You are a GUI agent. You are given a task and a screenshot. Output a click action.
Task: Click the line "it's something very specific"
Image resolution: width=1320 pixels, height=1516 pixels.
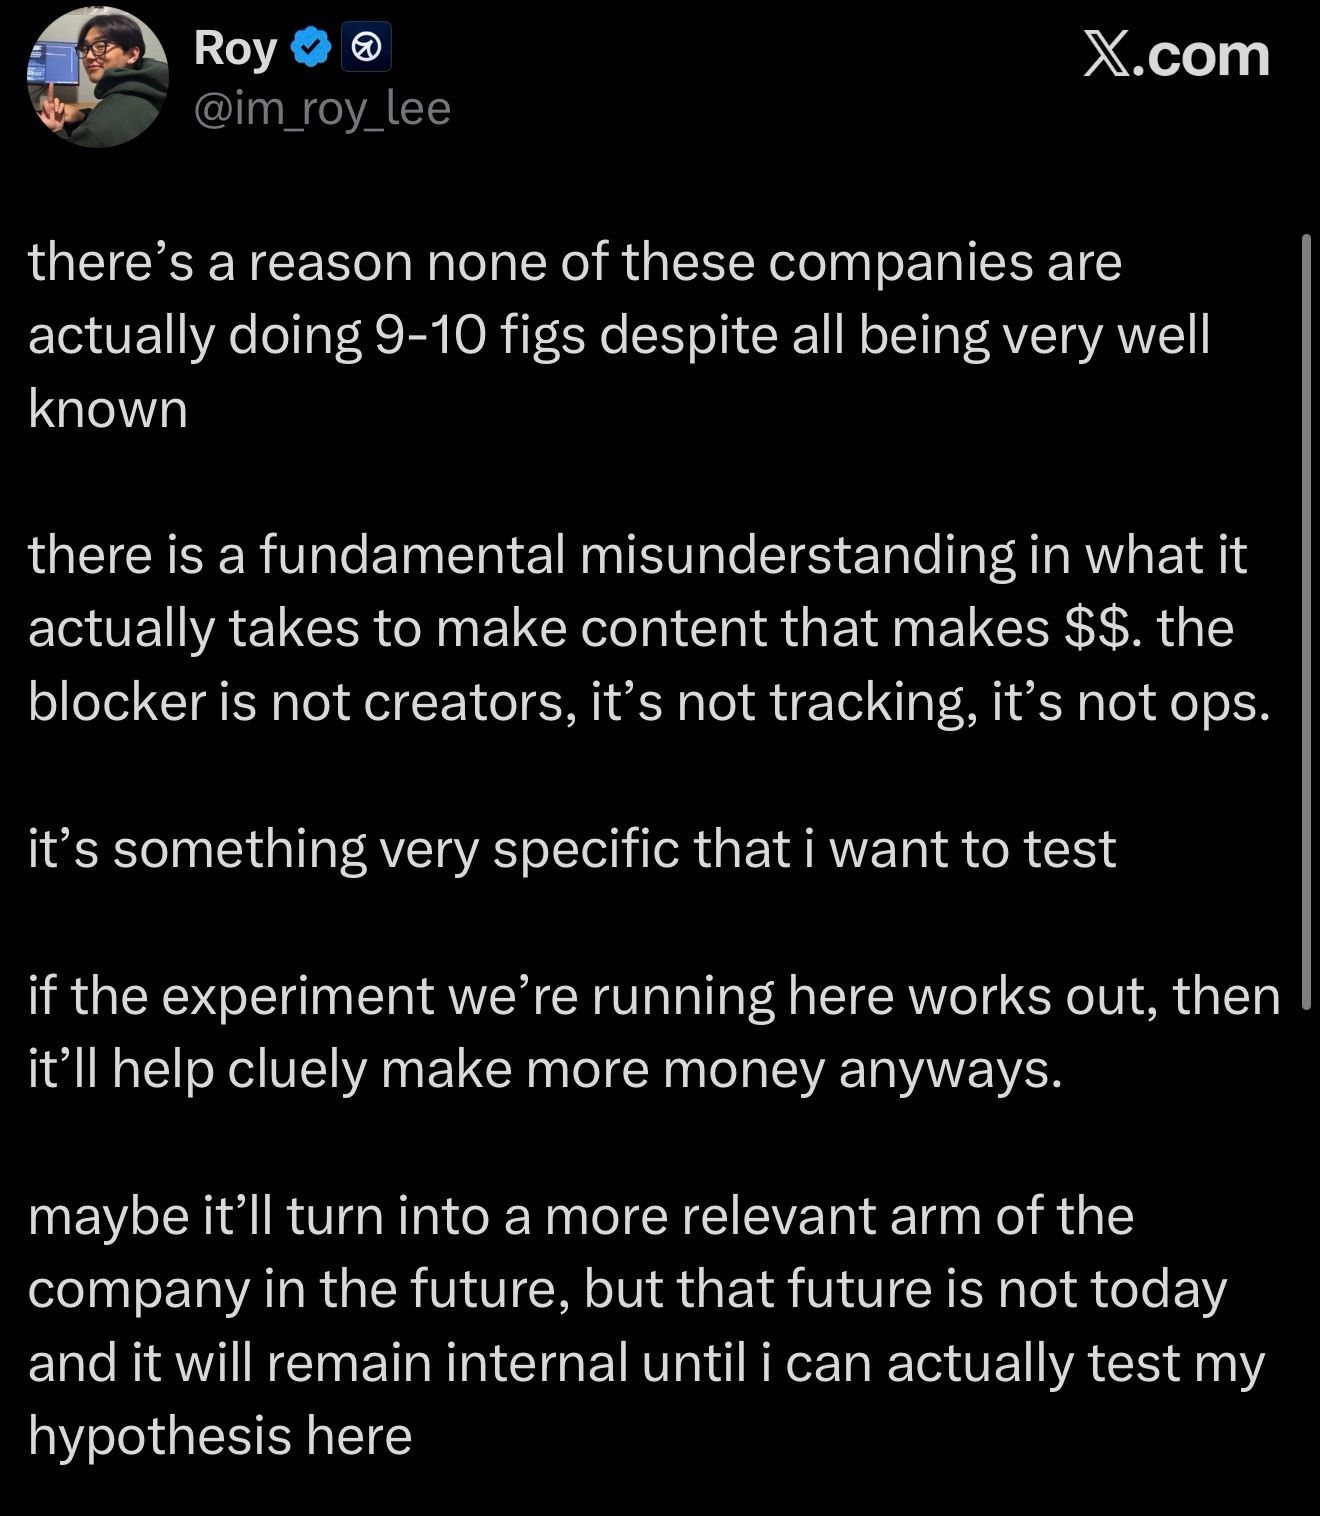[x=572, y=849]
